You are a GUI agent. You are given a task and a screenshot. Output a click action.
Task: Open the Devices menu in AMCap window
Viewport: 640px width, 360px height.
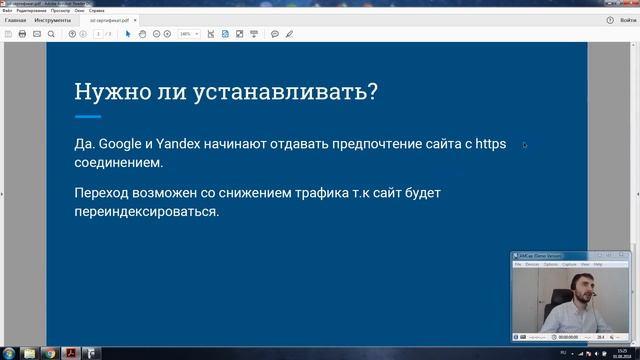click(x=532, y=264)
